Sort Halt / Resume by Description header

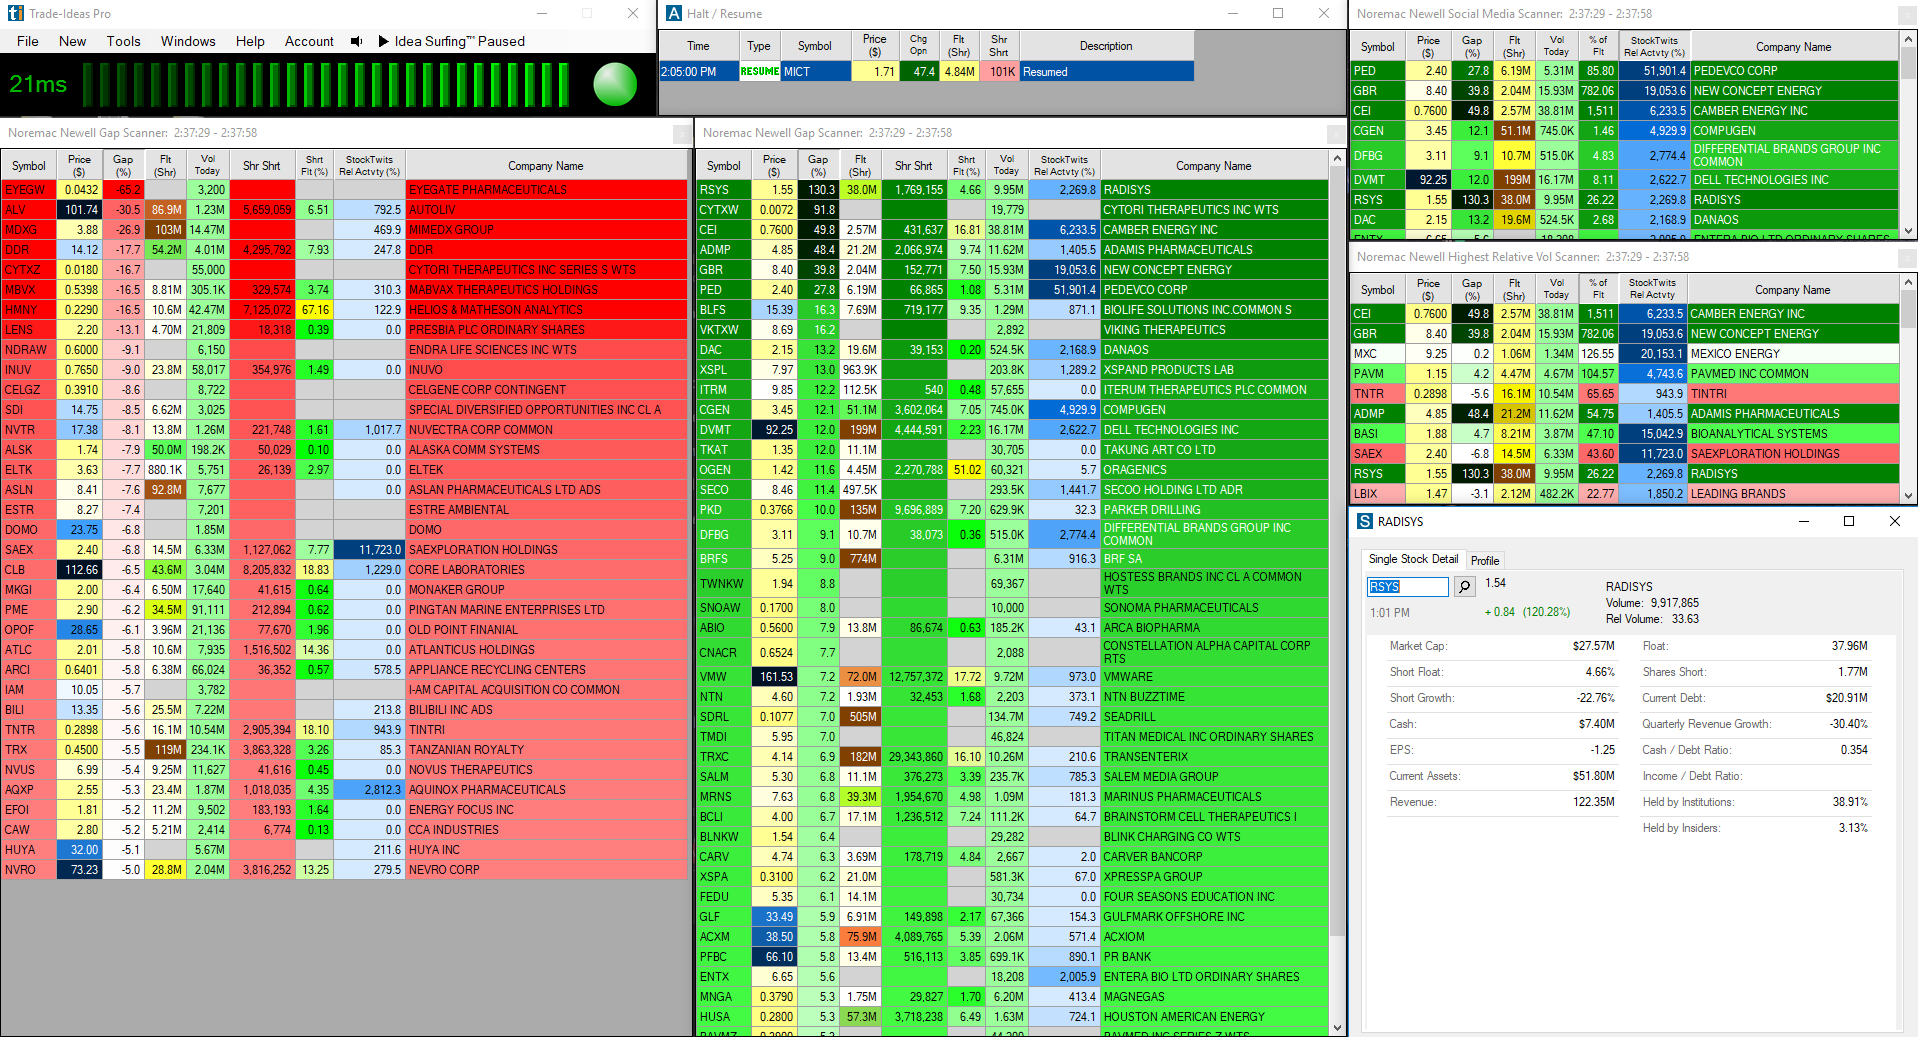1106,46
